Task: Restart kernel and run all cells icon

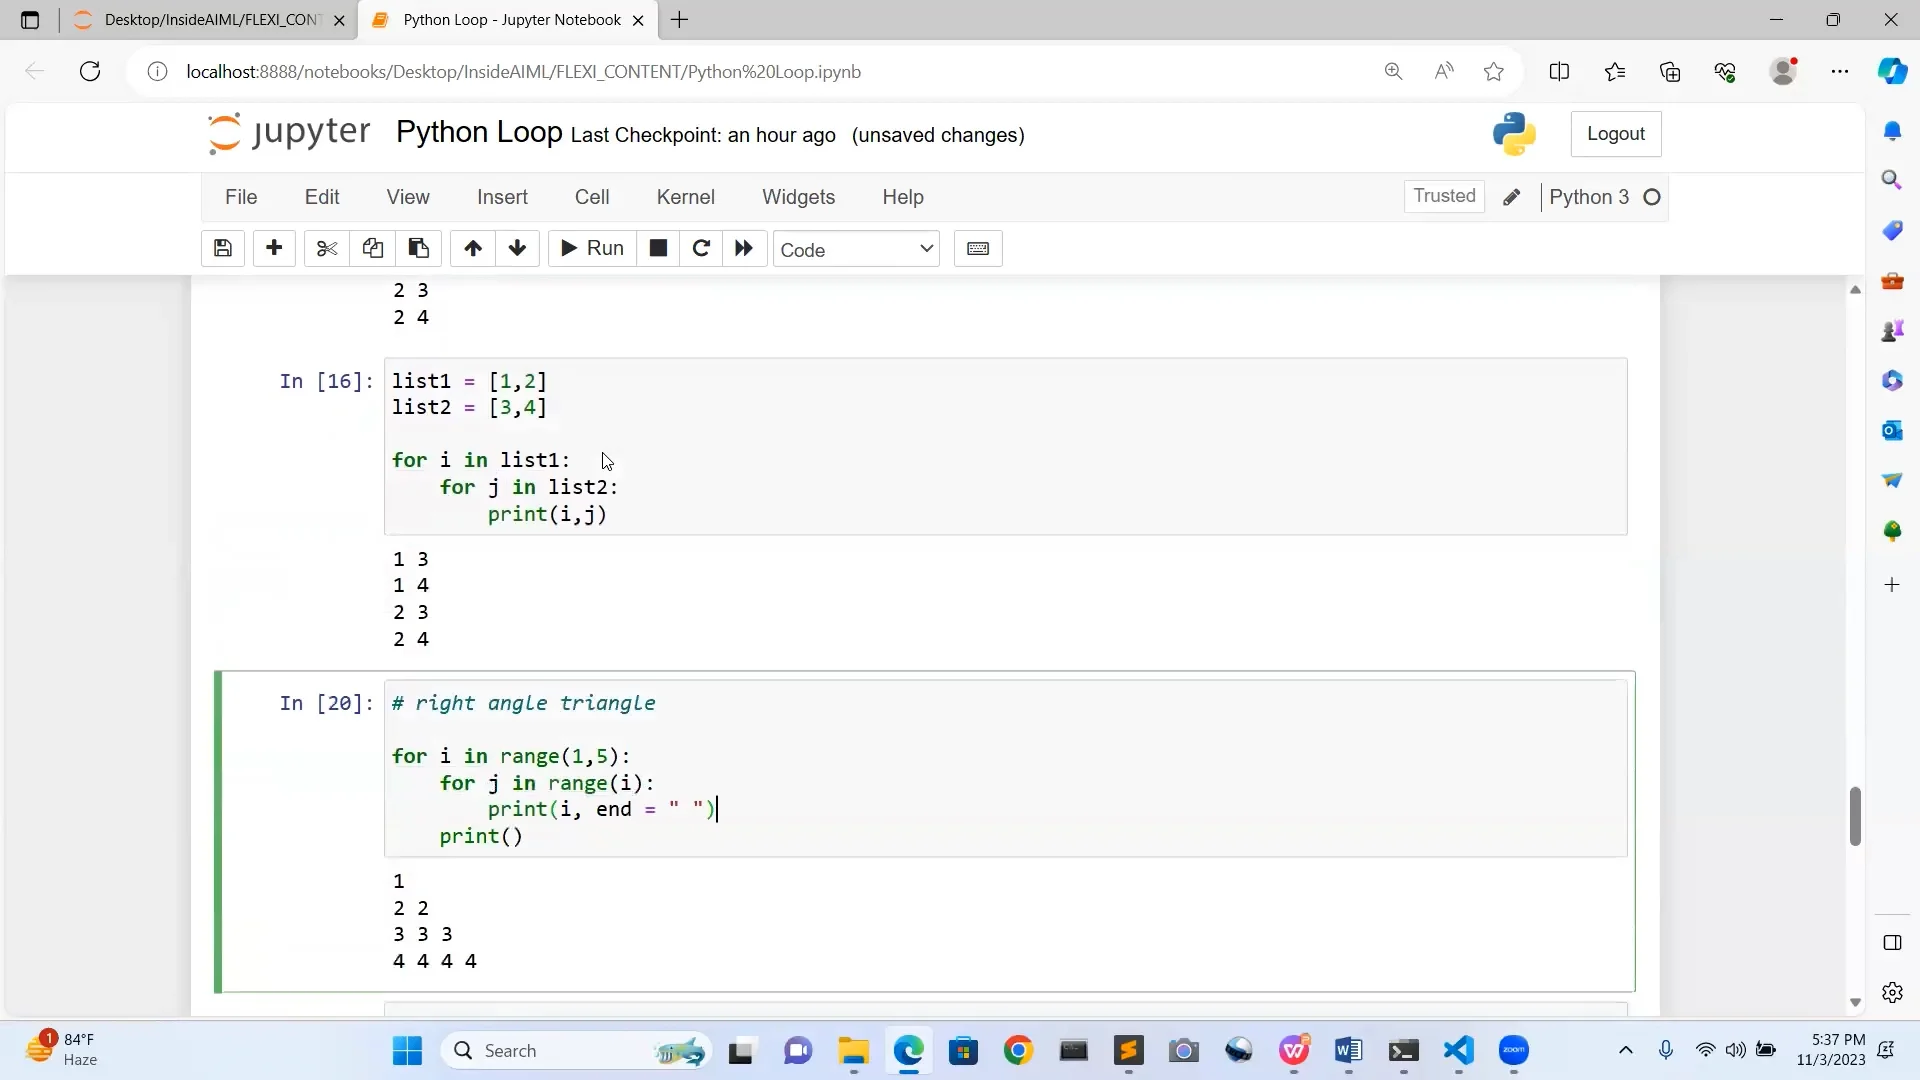Action: 744,249
